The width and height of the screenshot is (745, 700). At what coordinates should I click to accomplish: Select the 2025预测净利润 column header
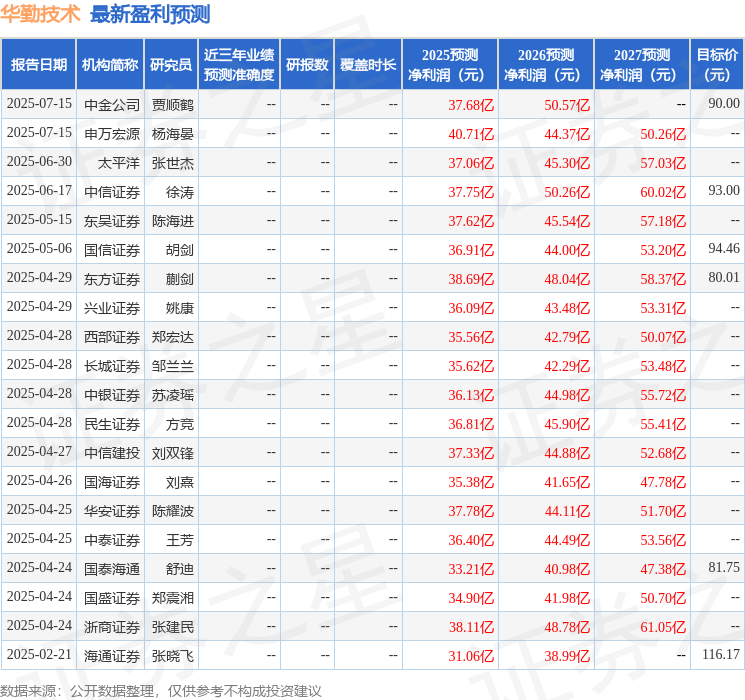(450, 65)
